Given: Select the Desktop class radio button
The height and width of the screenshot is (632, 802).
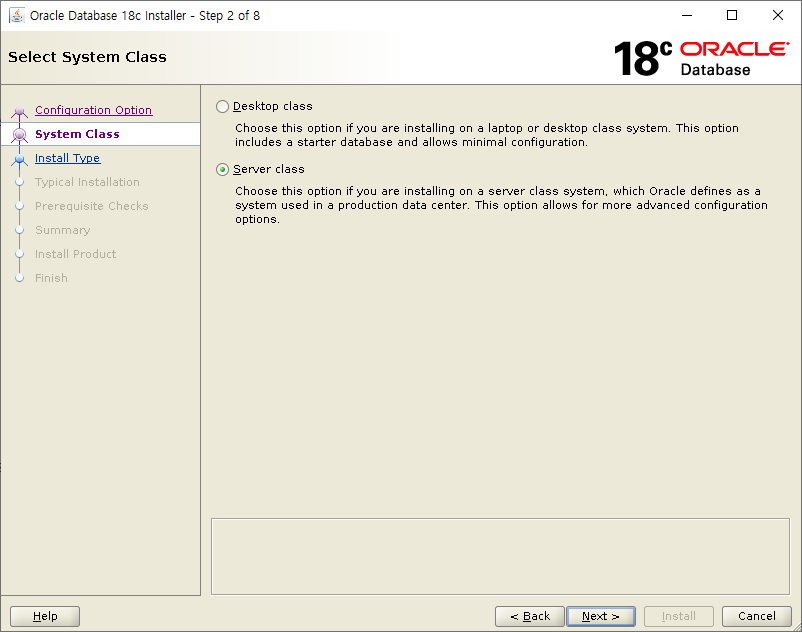Looking at the screenshot, I should pyautogui.click(x=222, y=106).
